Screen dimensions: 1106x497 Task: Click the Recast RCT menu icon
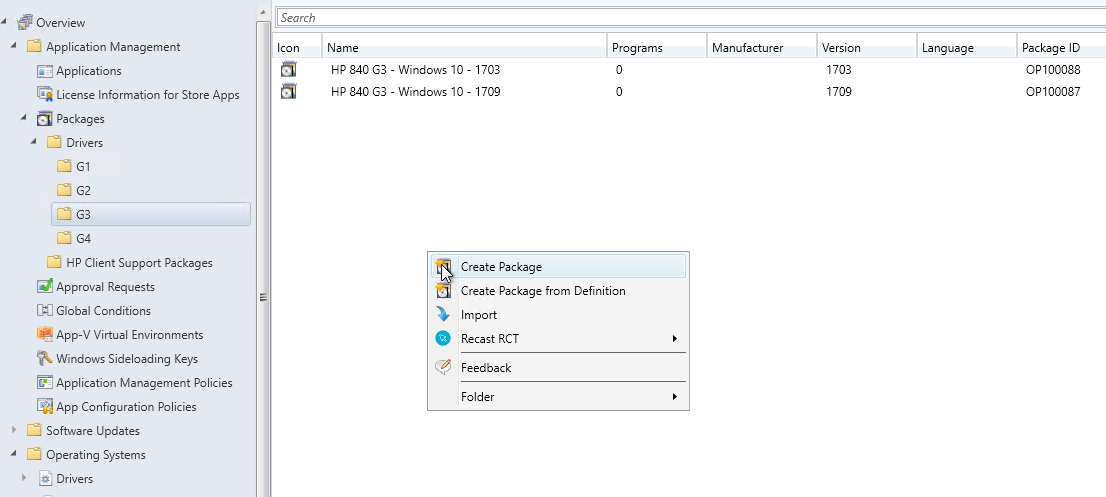[443, 339]
